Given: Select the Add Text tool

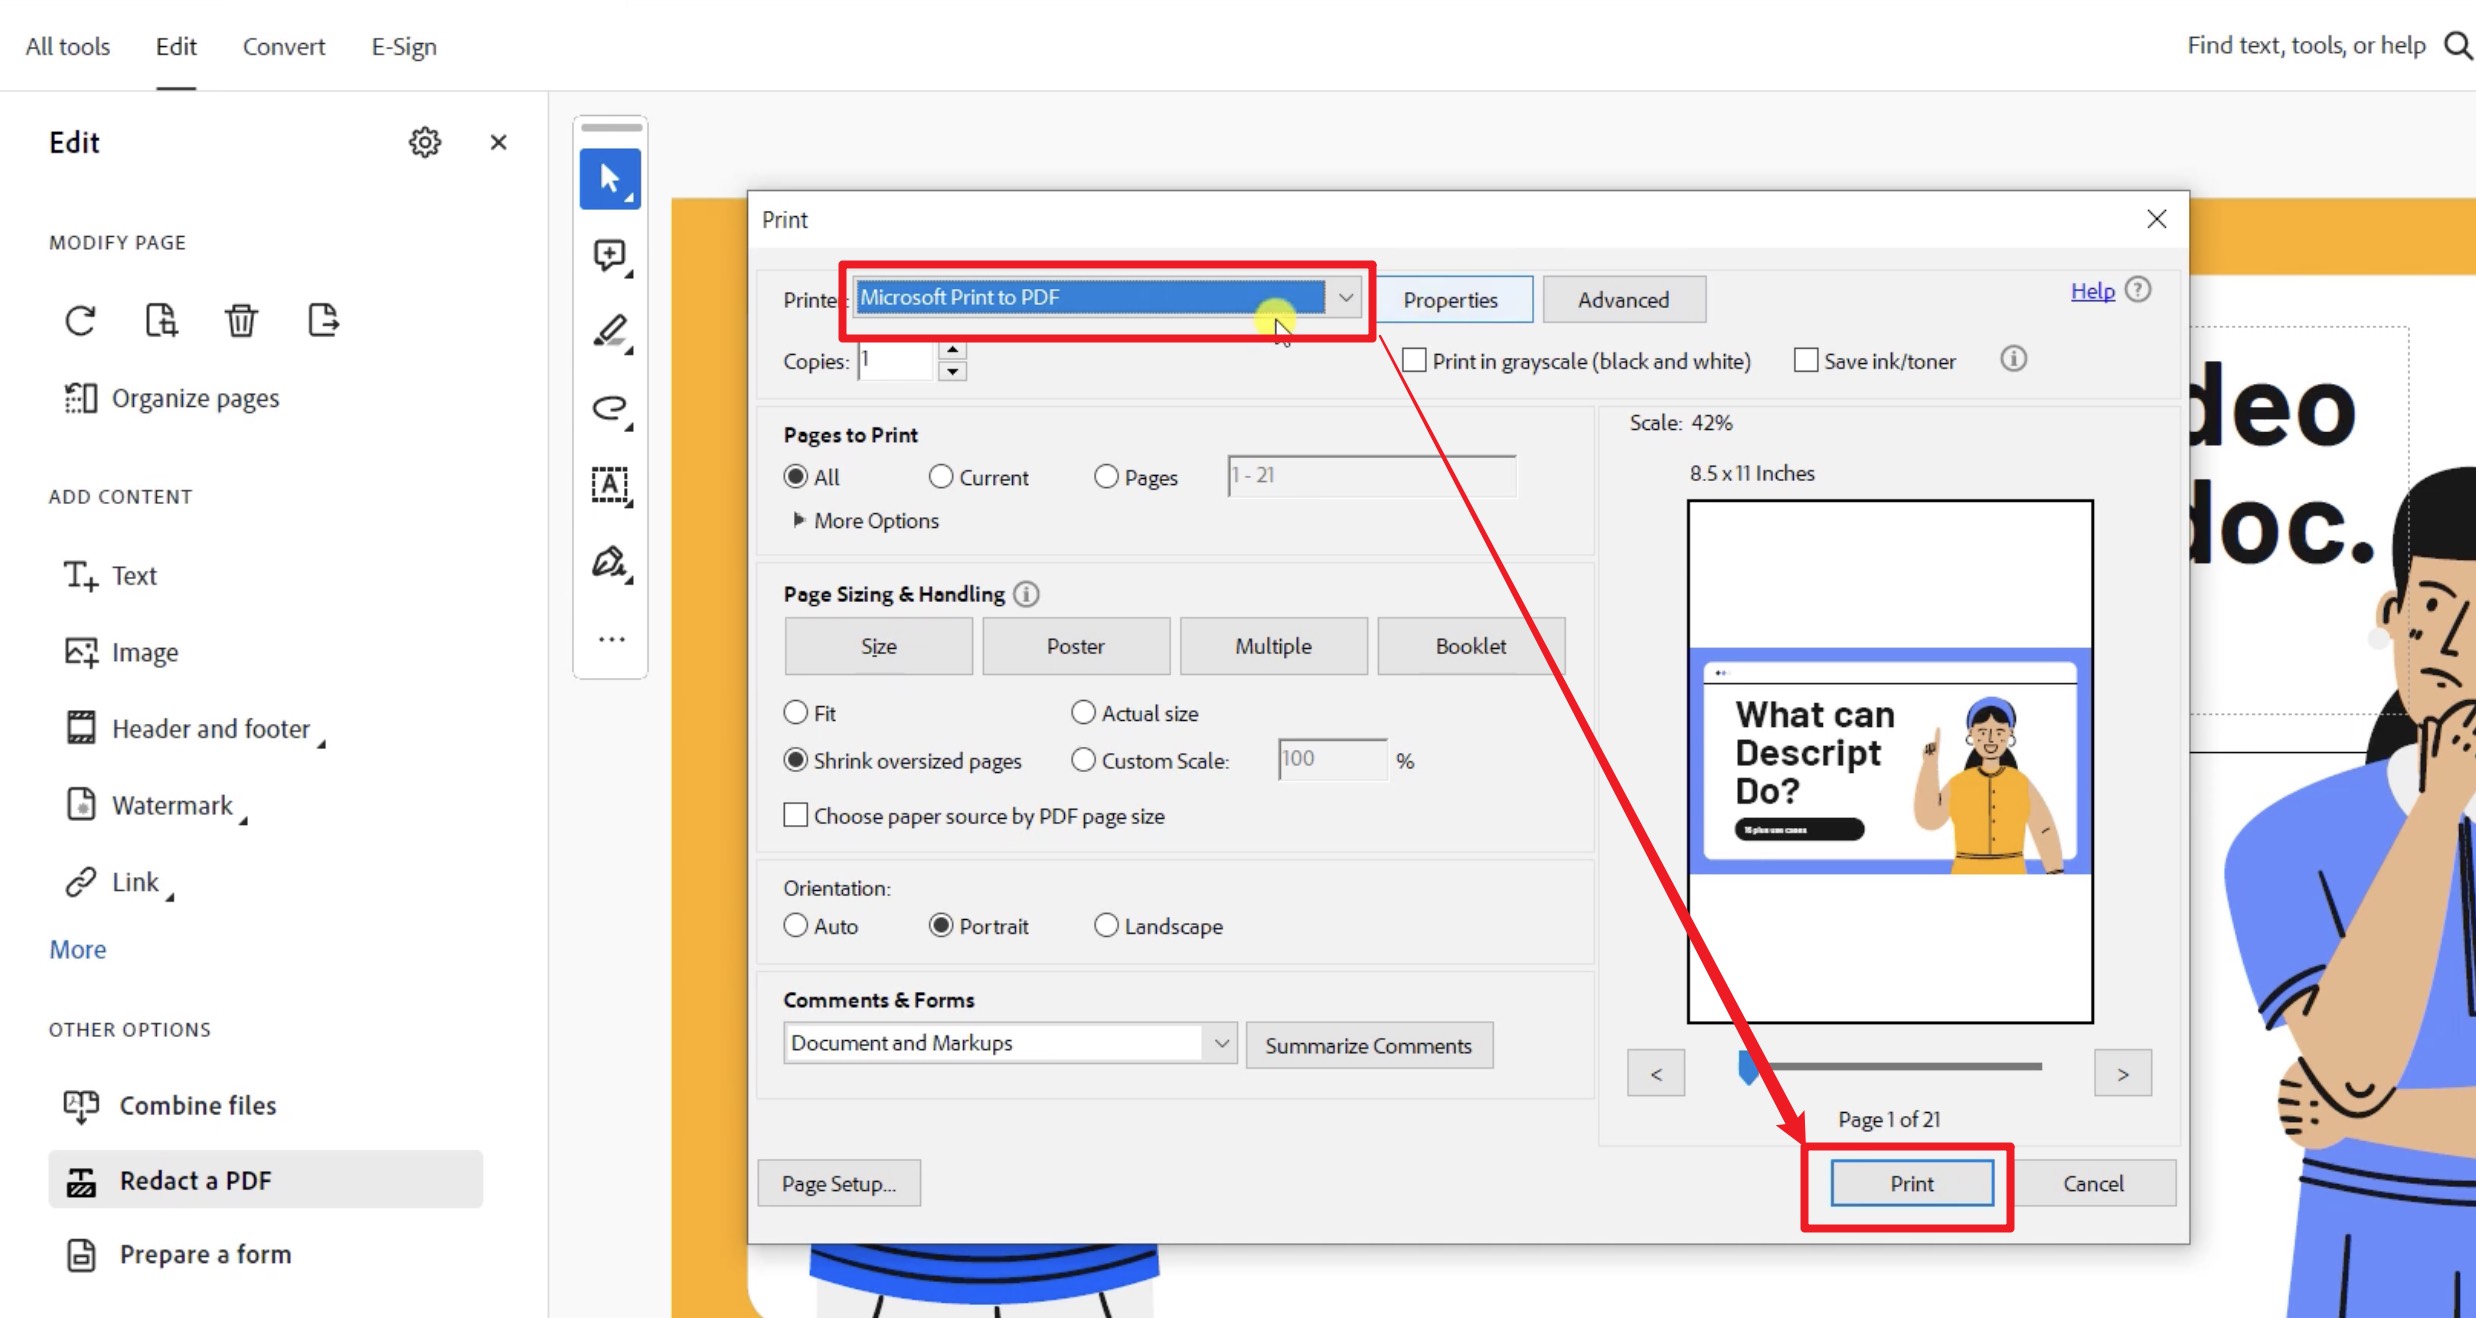Looking at the screenshot, I should pyautogui.click(x=110, y=575).
